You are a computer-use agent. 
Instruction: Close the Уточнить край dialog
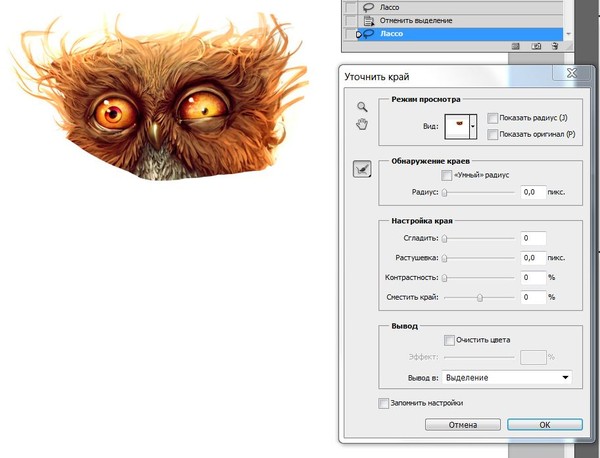click(x=572, y=73)
